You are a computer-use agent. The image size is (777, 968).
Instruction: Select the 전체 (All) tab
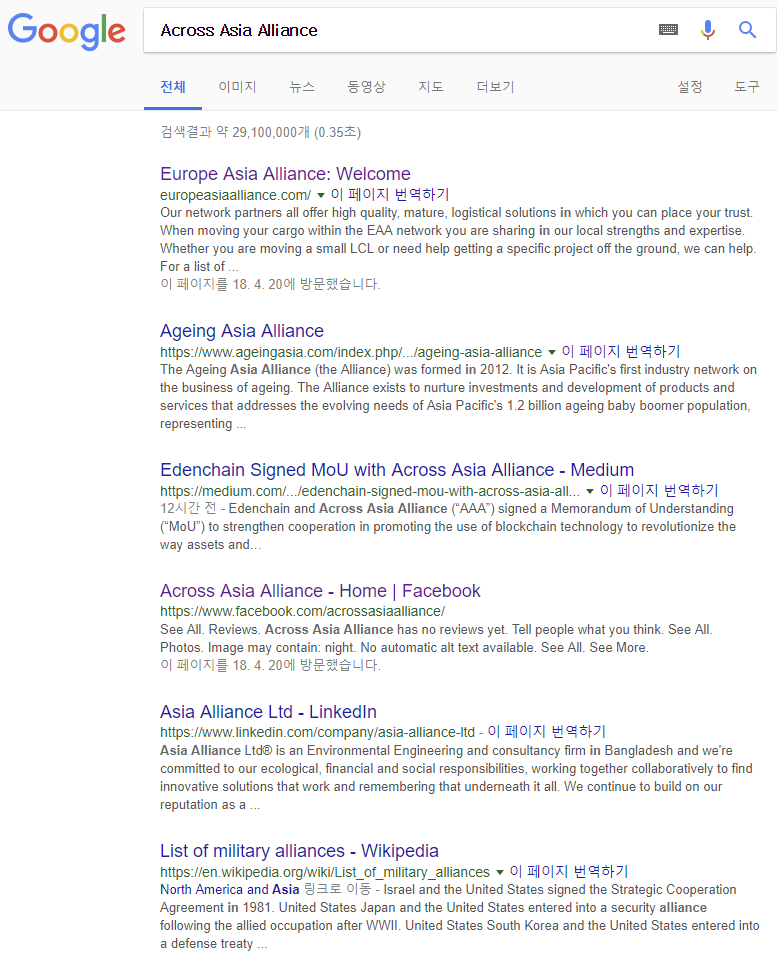click(x=173, y=87)
